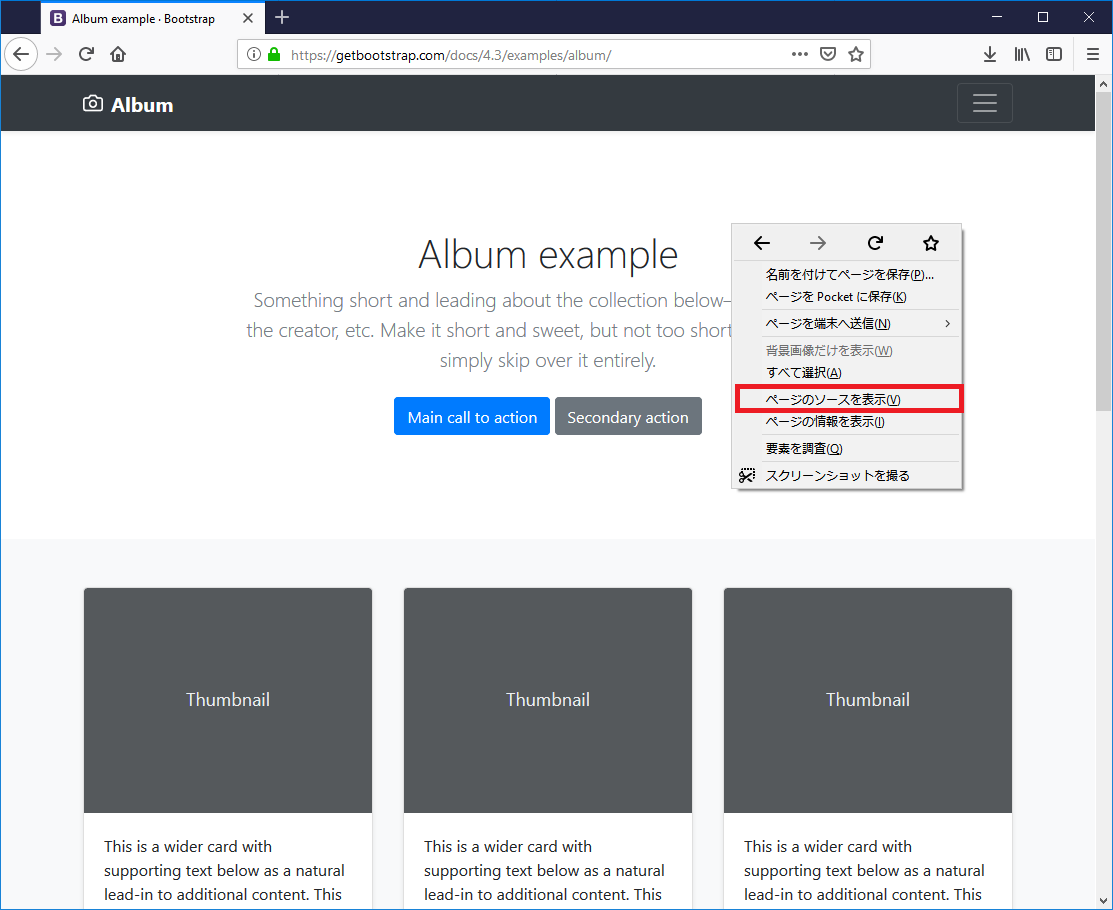Toggle the browser sidebar
1113x910 pixels.
(1053, 54)
